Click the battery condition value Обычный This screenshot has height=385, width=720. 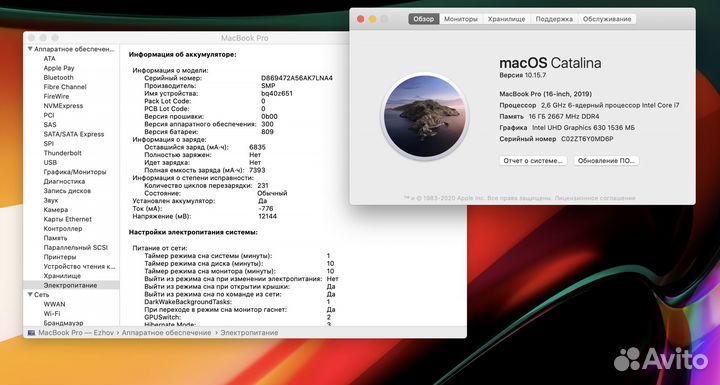(x=272, y=193)
